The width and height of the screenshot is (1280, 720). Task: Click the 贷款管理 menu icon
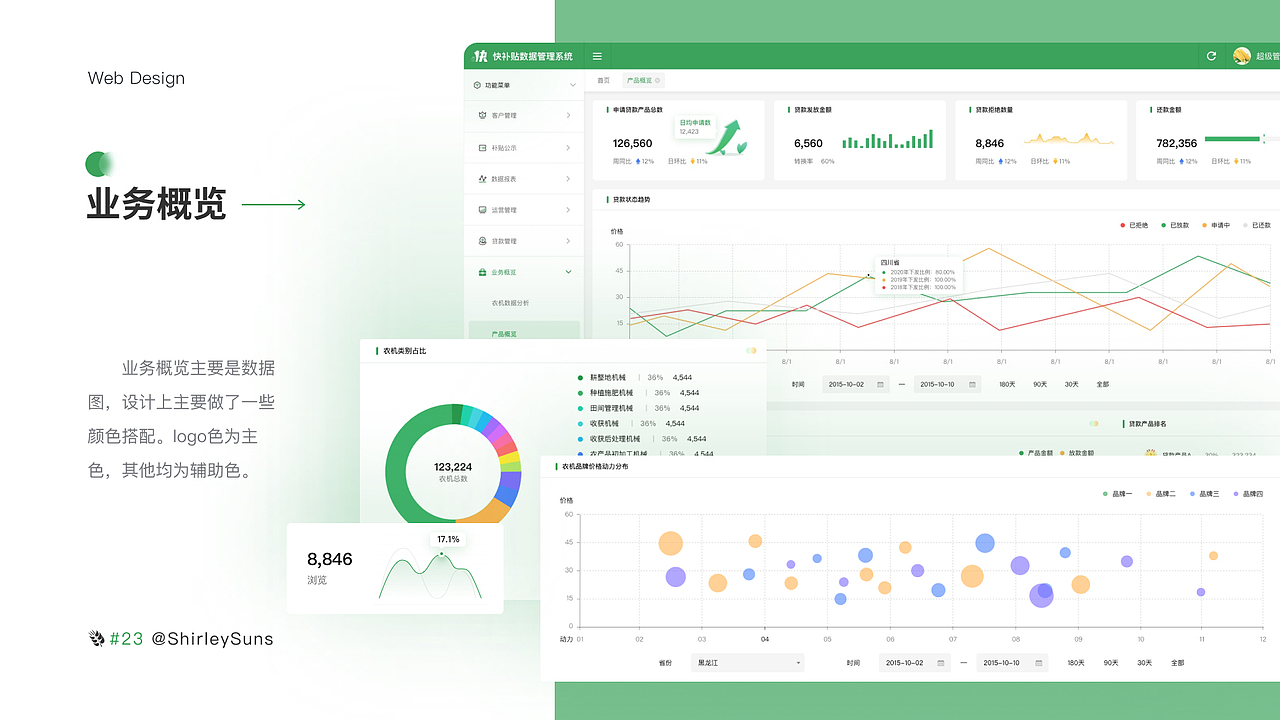coord(483,241)
